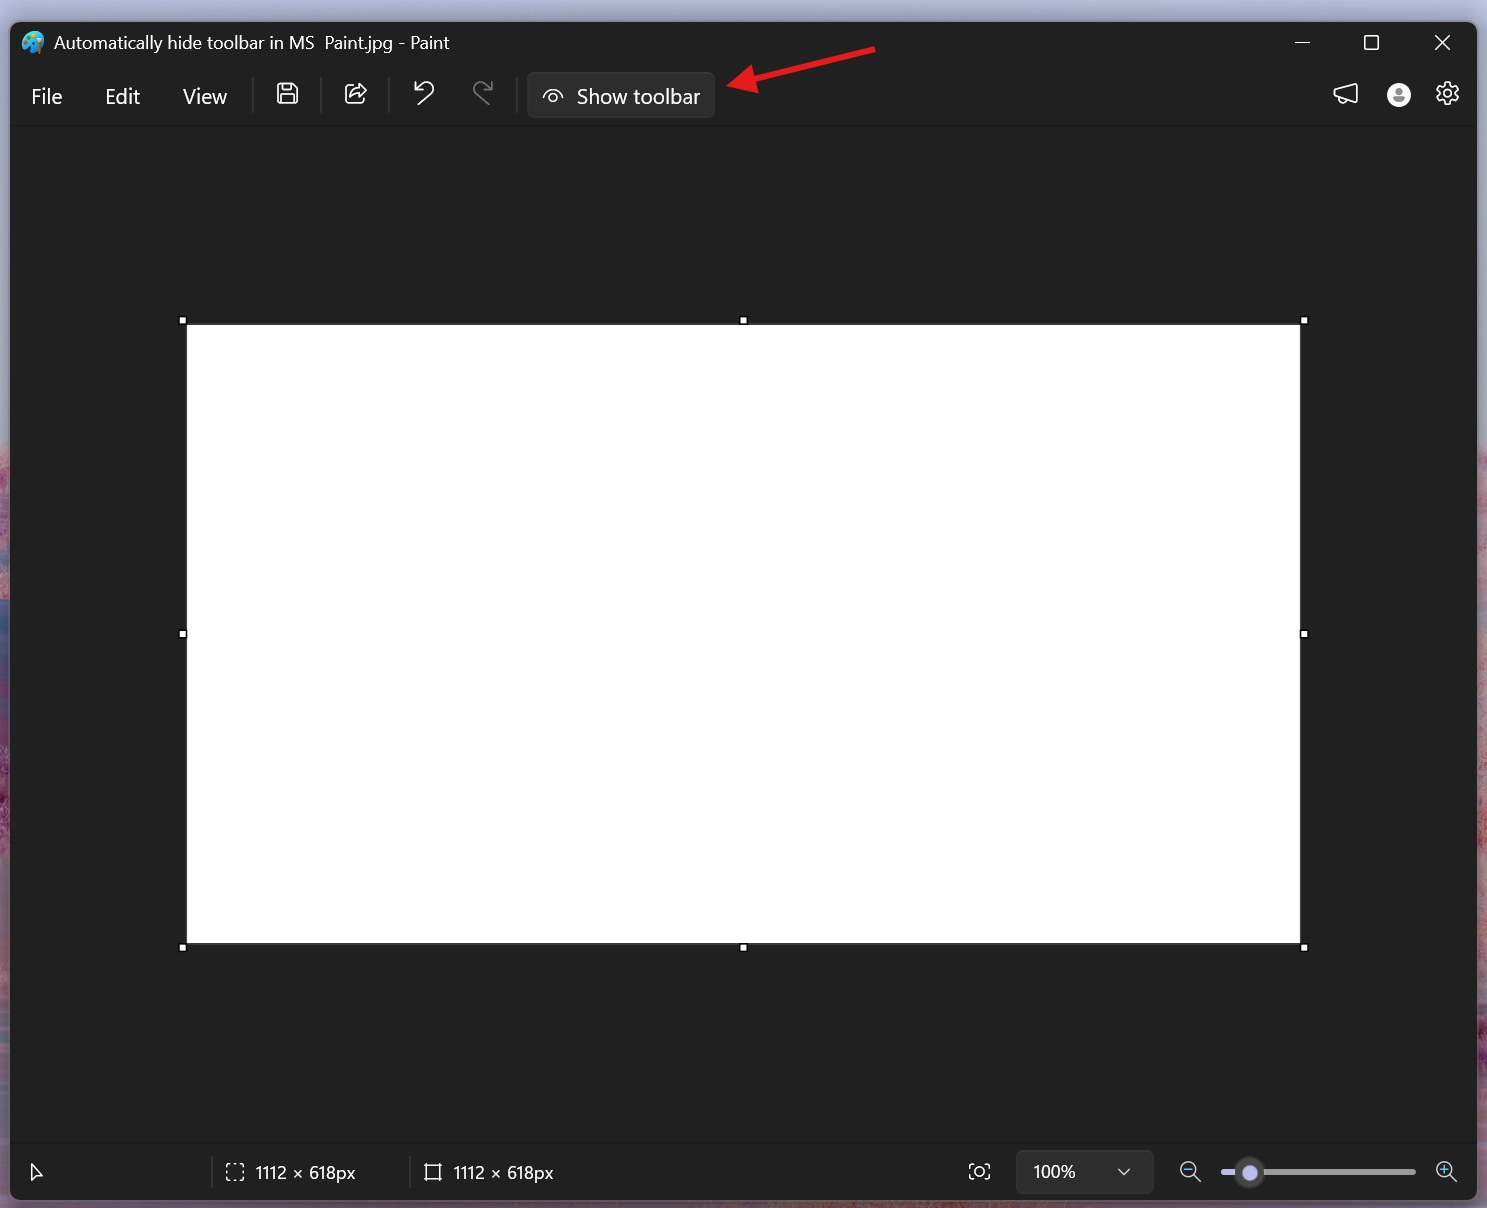
Task: Open the feedback megaphone icon
Action: (1345, 94)
